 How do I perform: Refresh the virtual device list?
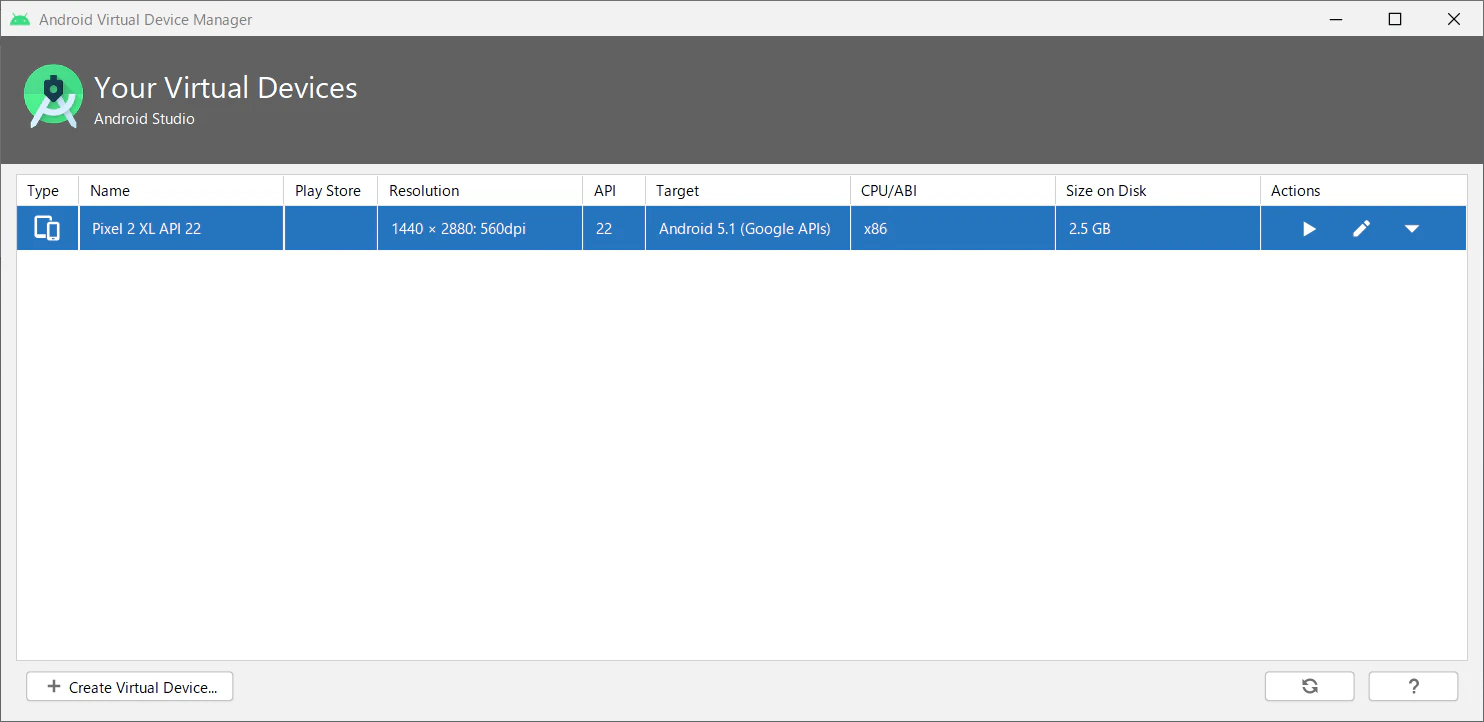coord(1310,686)
